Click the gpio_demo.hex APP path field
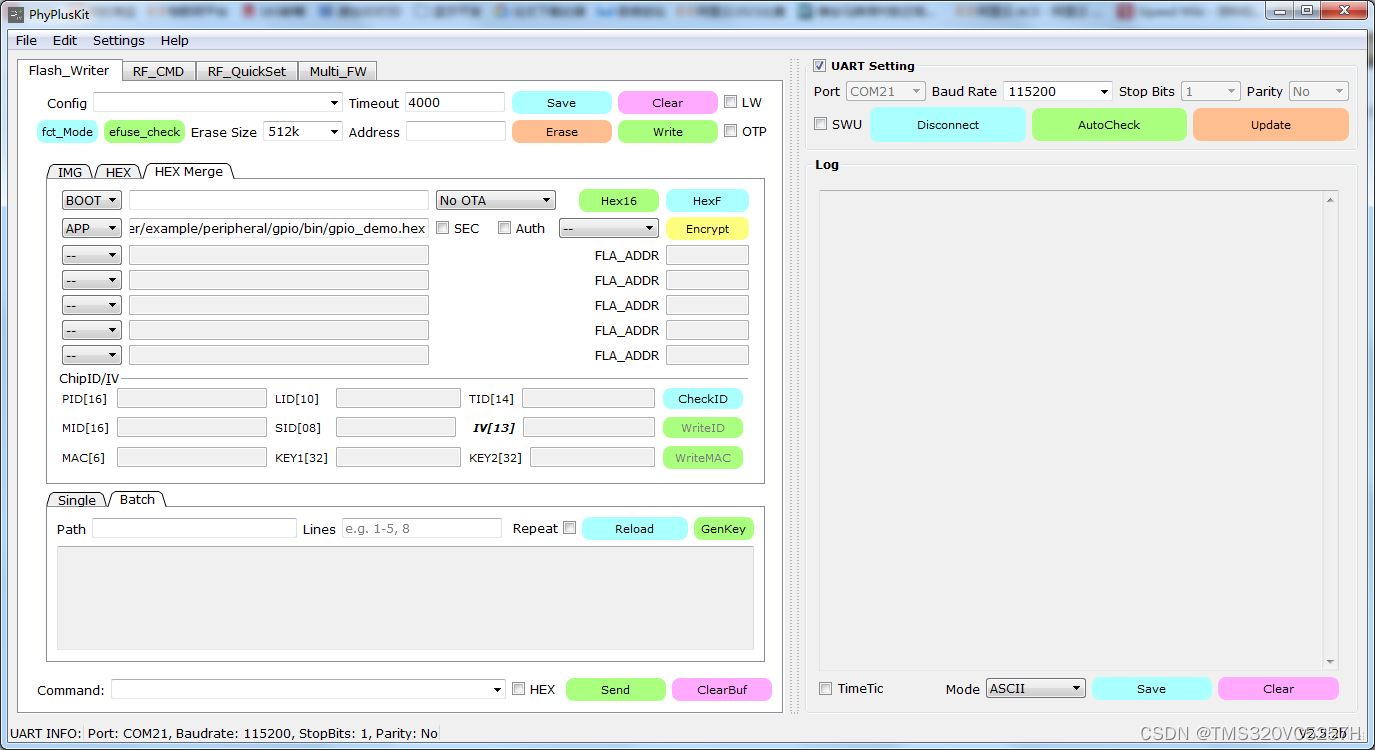The height and width of the screenshot is (750, 1375). (x=279, y=228)
